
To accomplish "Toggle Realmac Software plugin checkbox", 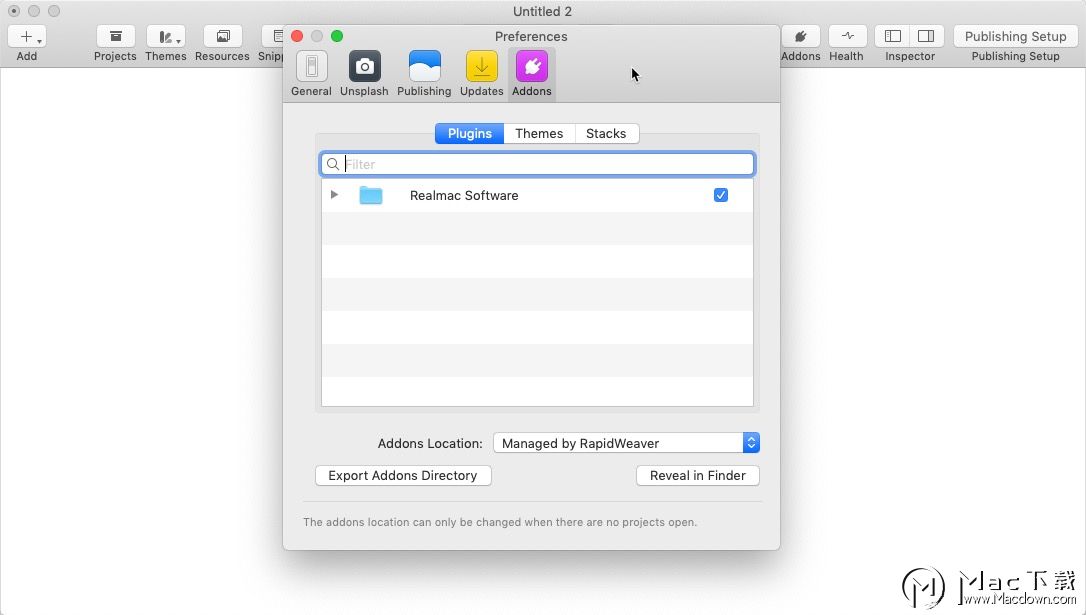I will coord(721,195).
